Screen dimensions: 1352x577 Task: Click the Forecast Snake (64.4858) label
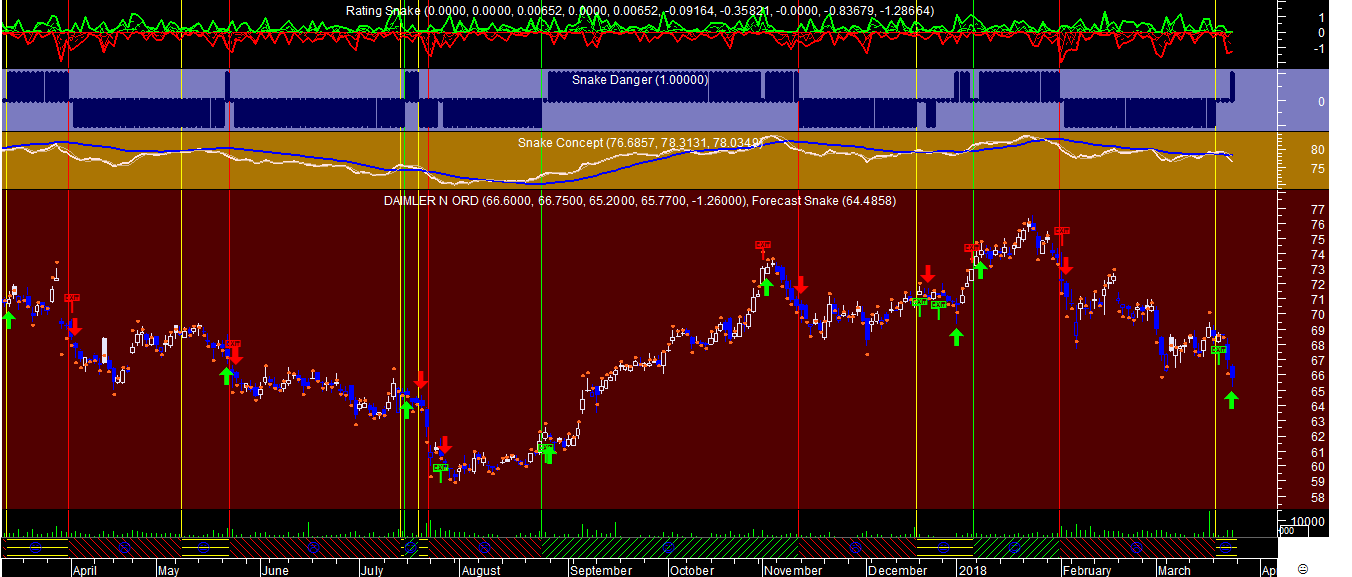pyautogui.click(x=824, y=201)
